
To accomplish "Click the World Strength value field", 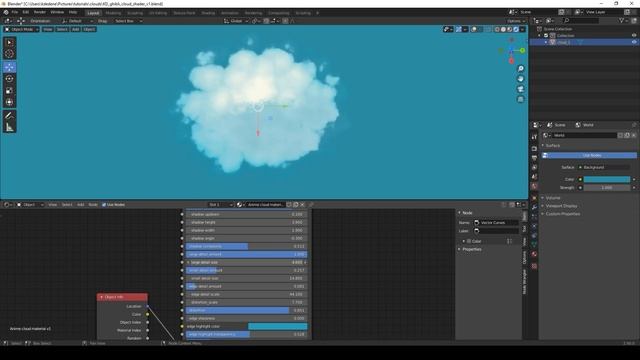I will pos(607,188).
